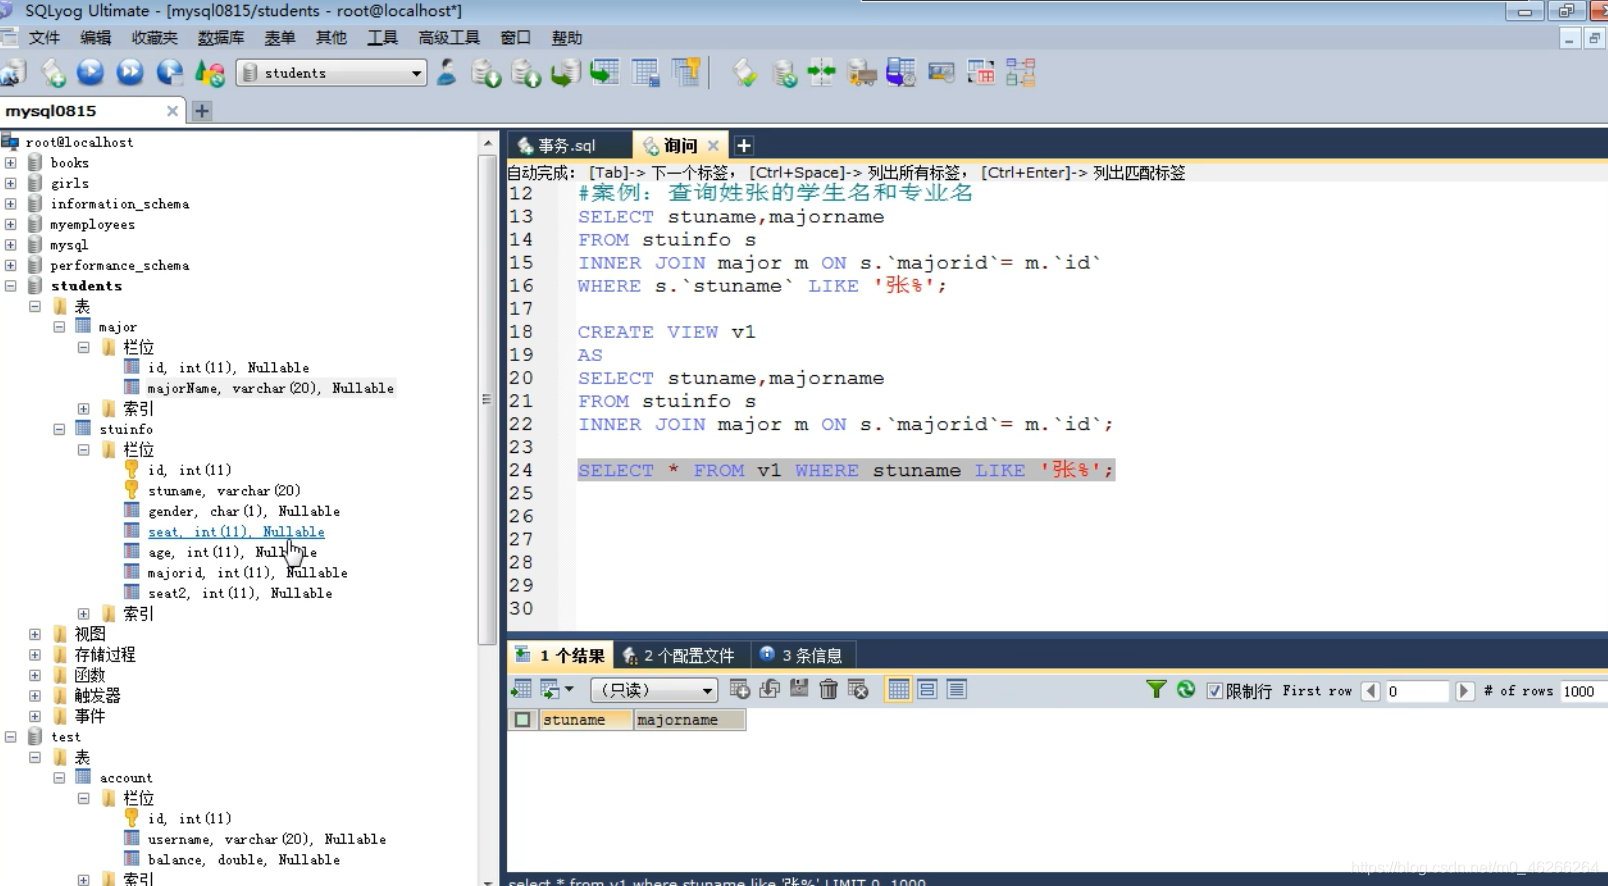Click the data synchronization arrows icon

[822, 72]
